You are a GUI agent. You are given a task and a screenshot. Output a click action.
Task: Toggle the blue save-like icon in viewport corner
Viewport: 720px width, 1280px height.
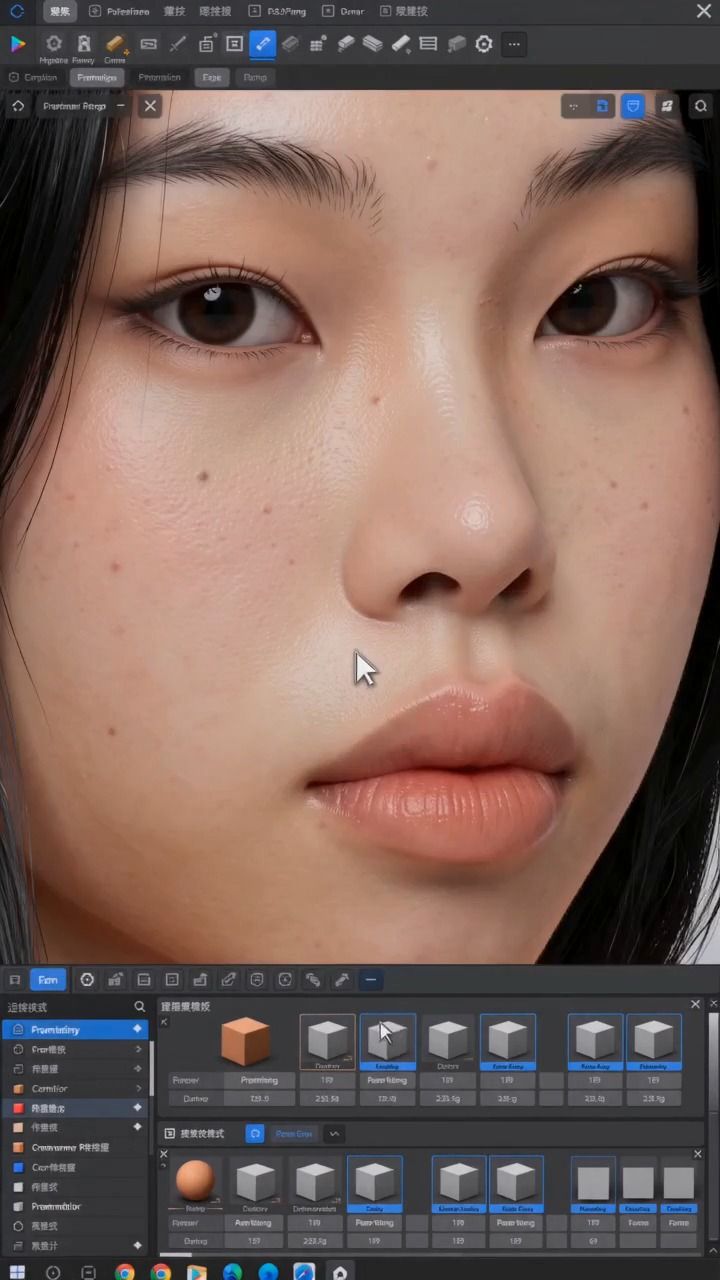click(602, 105)
